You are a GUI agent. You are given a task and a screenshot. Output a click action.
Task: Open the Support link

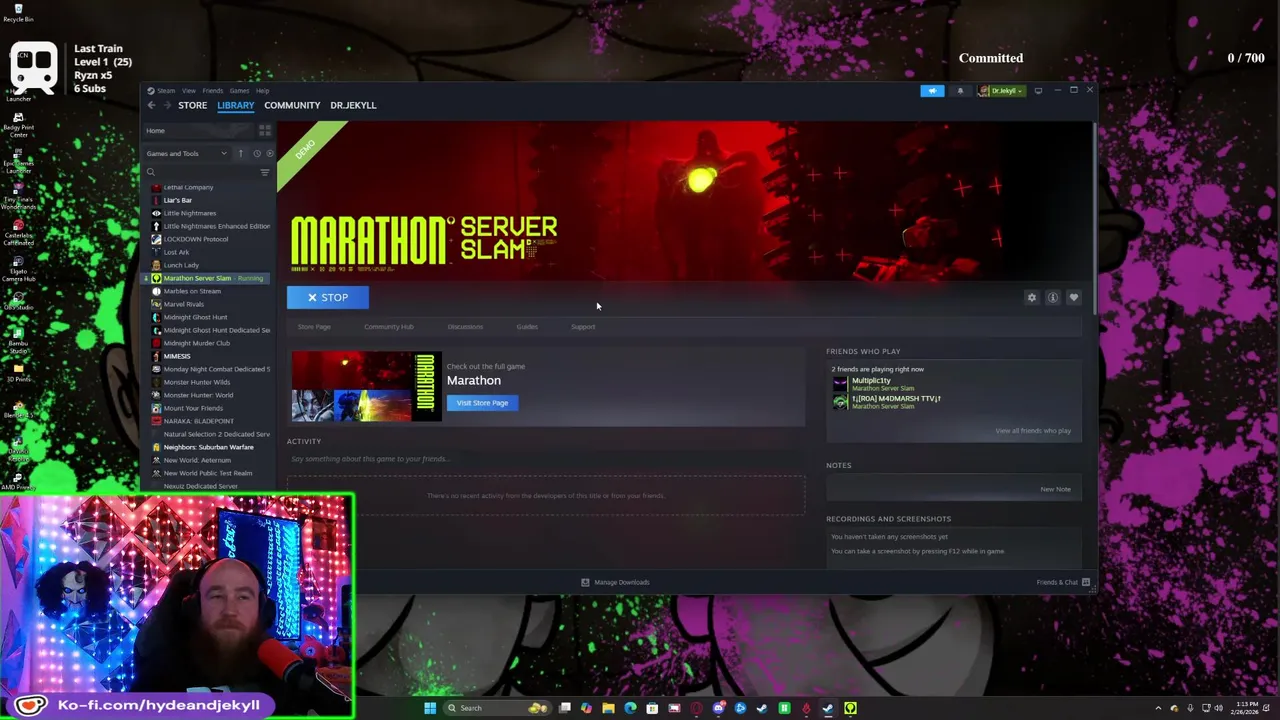tap(583, 327)
